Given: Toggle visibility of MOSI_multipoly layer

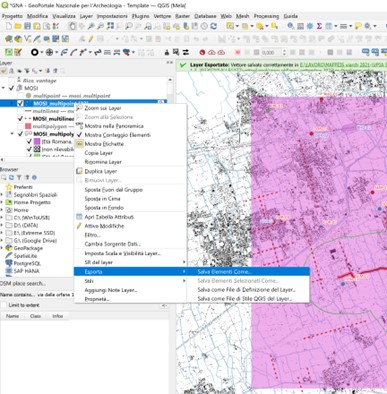Looking at the screenshot, I should pos(20,134).
